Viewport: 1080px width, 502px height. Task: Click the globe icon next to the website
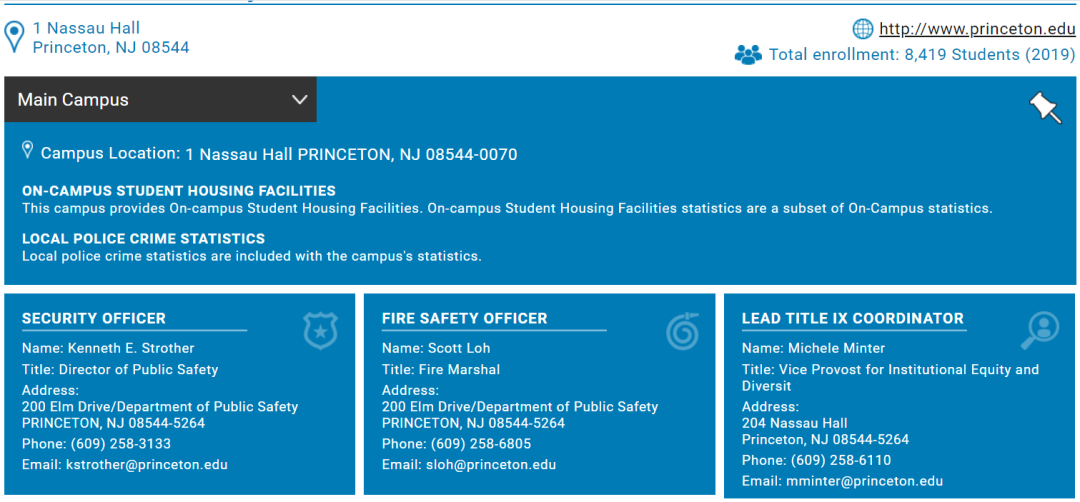[x=862, y=28]
